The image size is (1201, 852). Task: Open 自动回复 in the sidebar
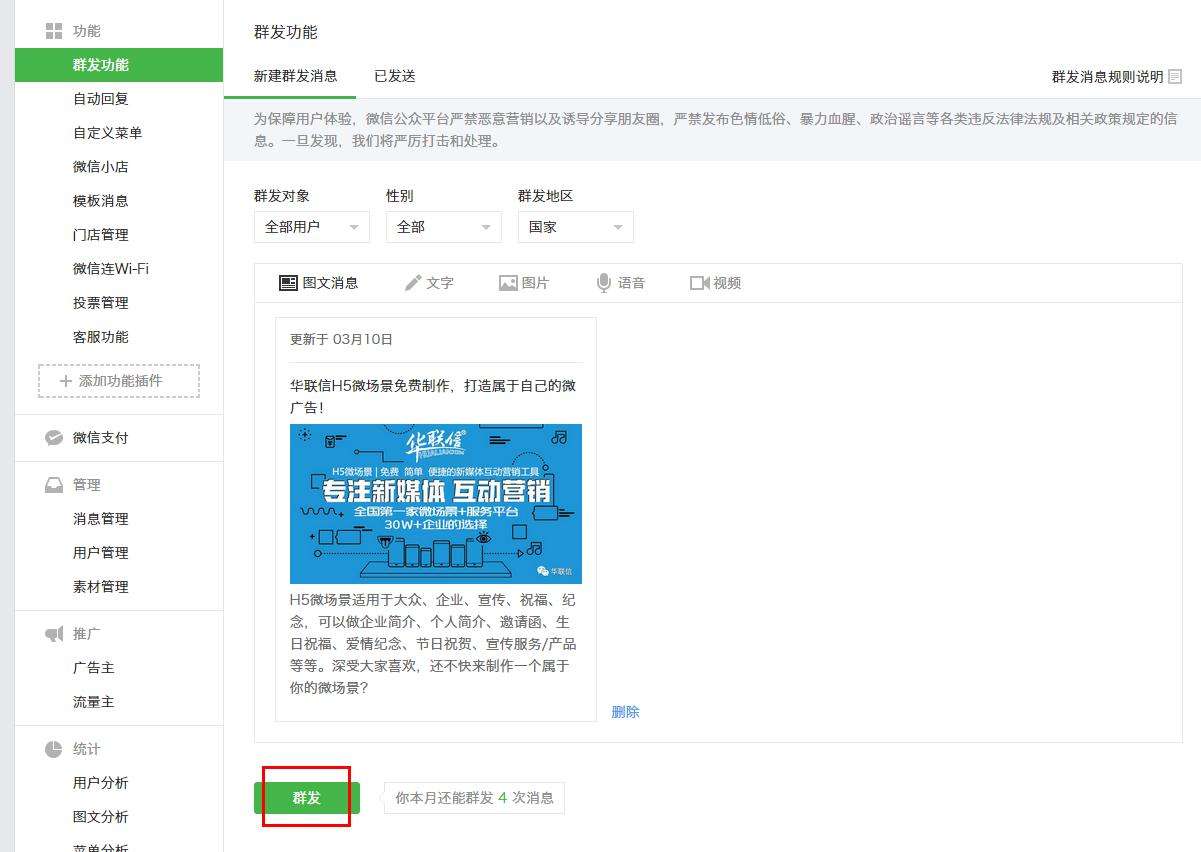pos(101,99)
